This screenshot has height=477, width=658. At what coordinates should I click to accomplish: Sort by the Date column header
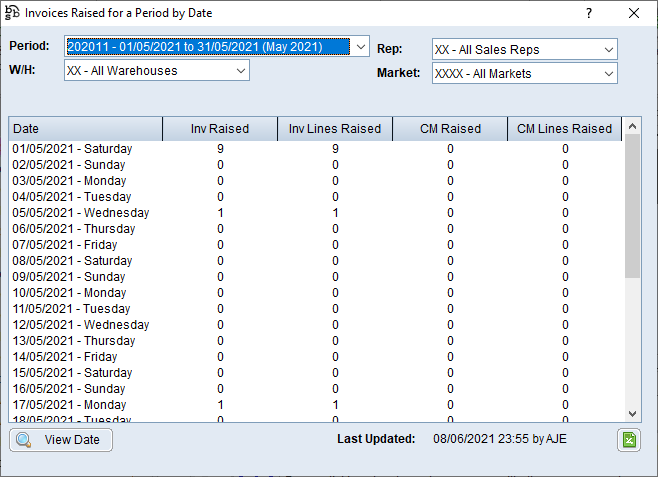[x=85, y=129]
